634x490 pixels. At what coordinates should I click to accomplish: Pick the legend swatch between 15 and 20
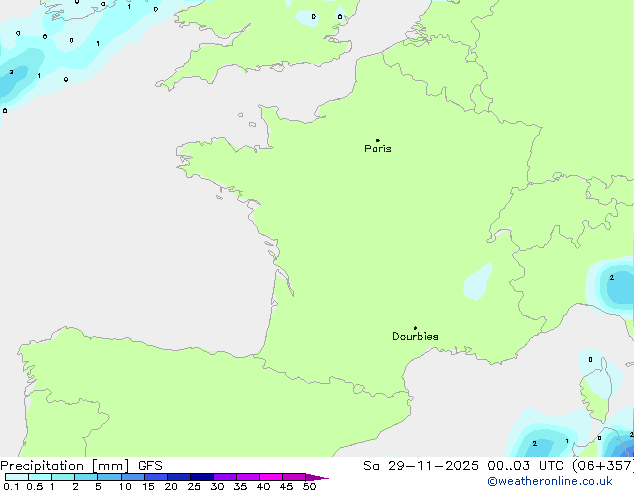[x=156, y=477]
